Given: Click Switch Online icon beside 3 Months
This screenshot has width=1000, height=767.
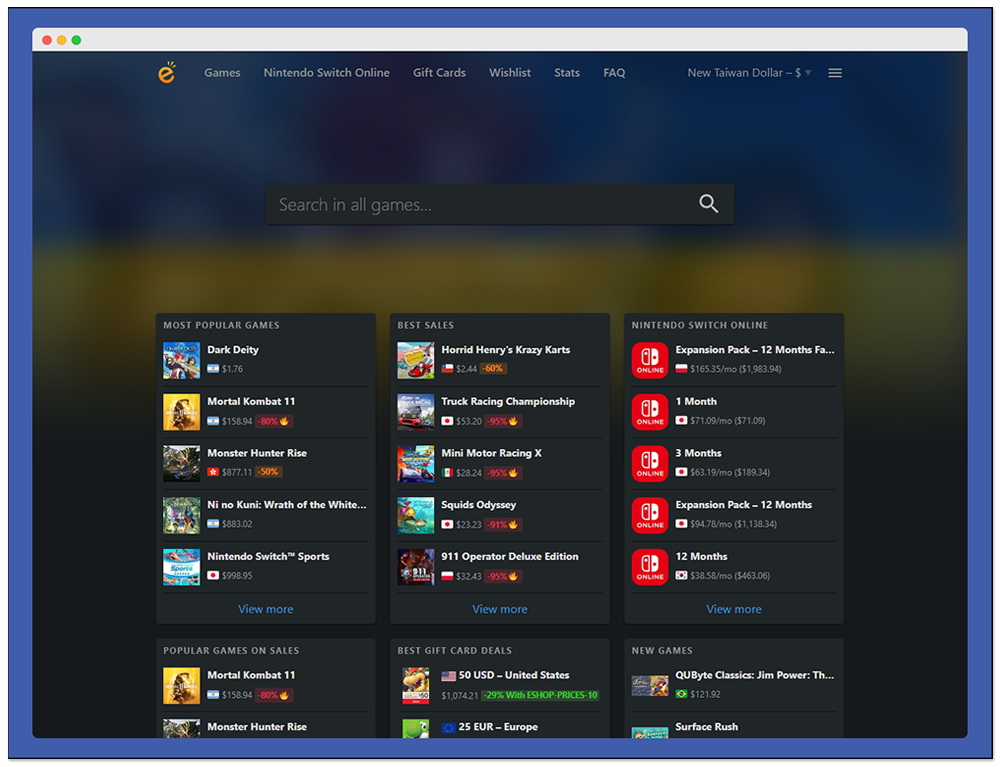Looking at the screenshot, I should pos(650,464).
